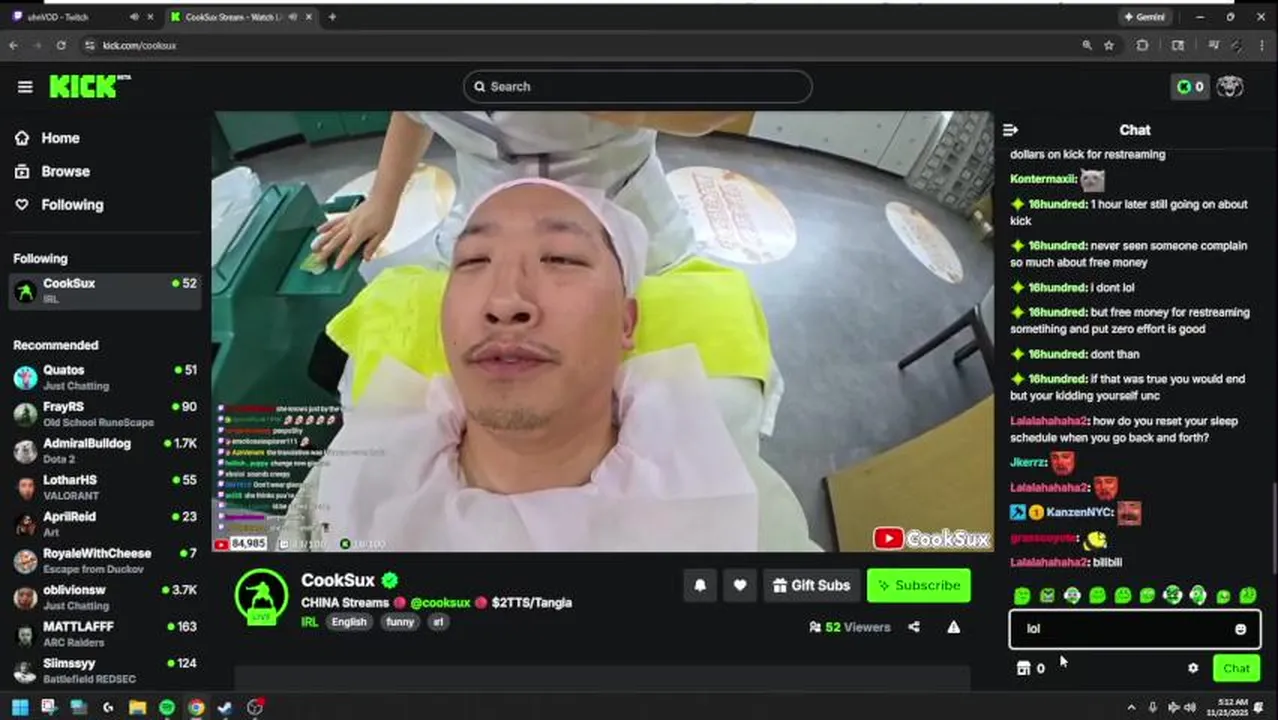Open a new browser tab
1278x720 pixels.
point(332,17)
